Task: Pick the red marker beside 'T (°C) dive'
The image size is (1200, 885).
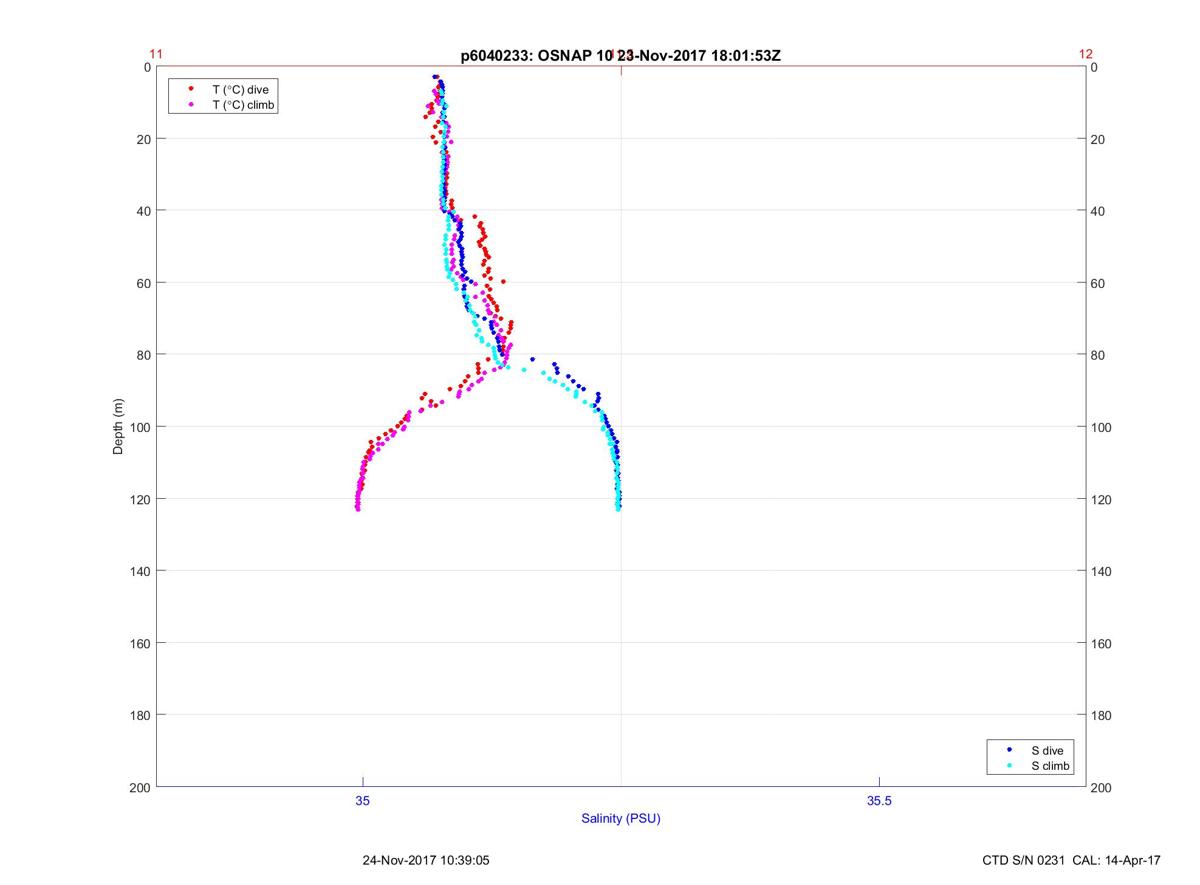Action: click(191, 89)
